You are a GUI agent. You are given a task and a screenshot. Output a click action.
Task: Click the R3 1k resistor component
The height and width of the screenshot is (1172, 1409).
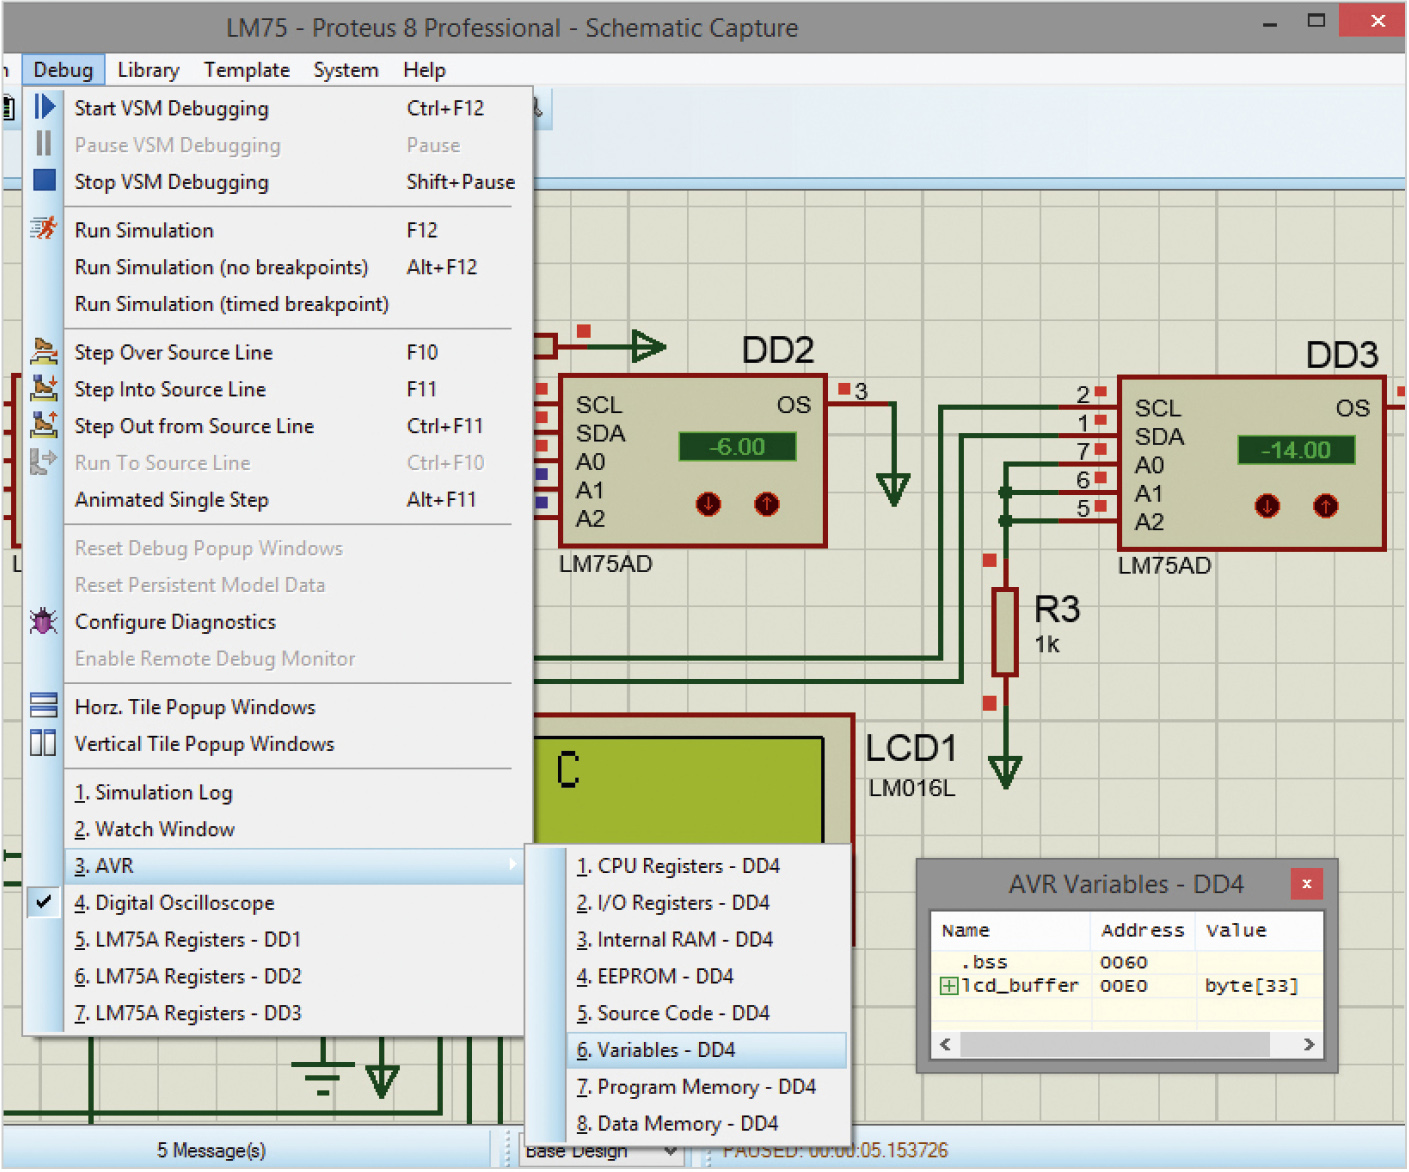coord(1005,632)
